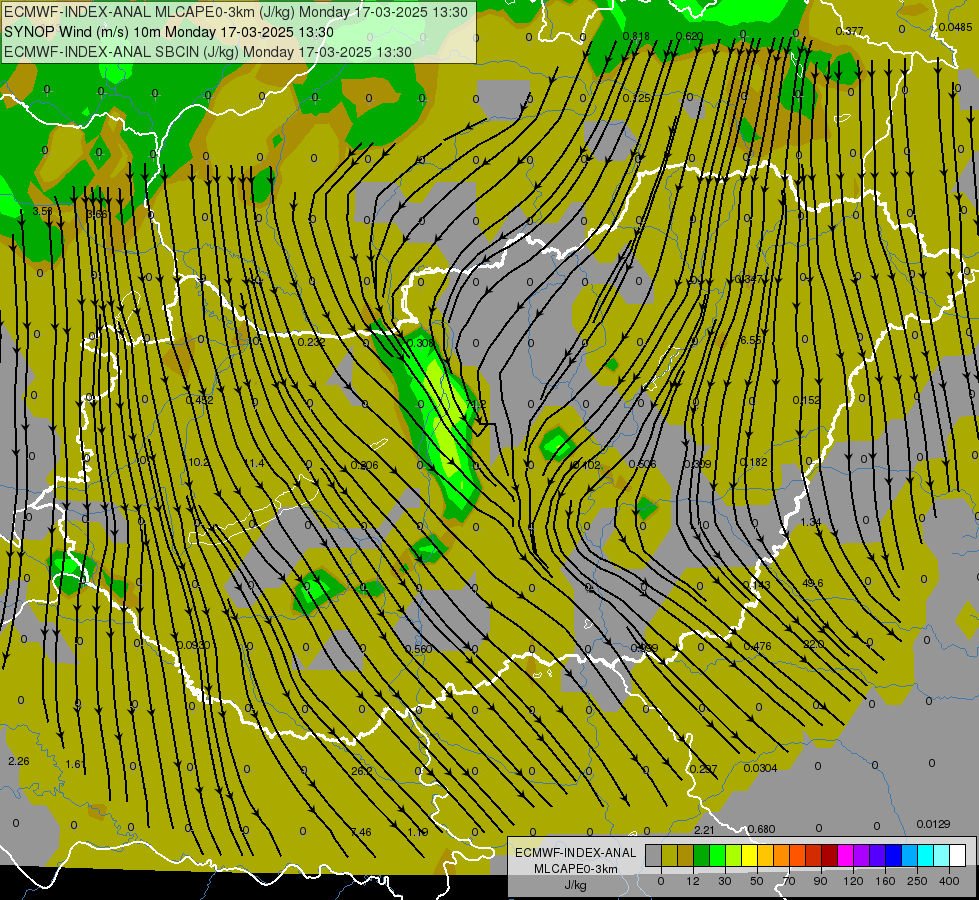
Task: Click the map value 0.499
Action: click(644, 648)
